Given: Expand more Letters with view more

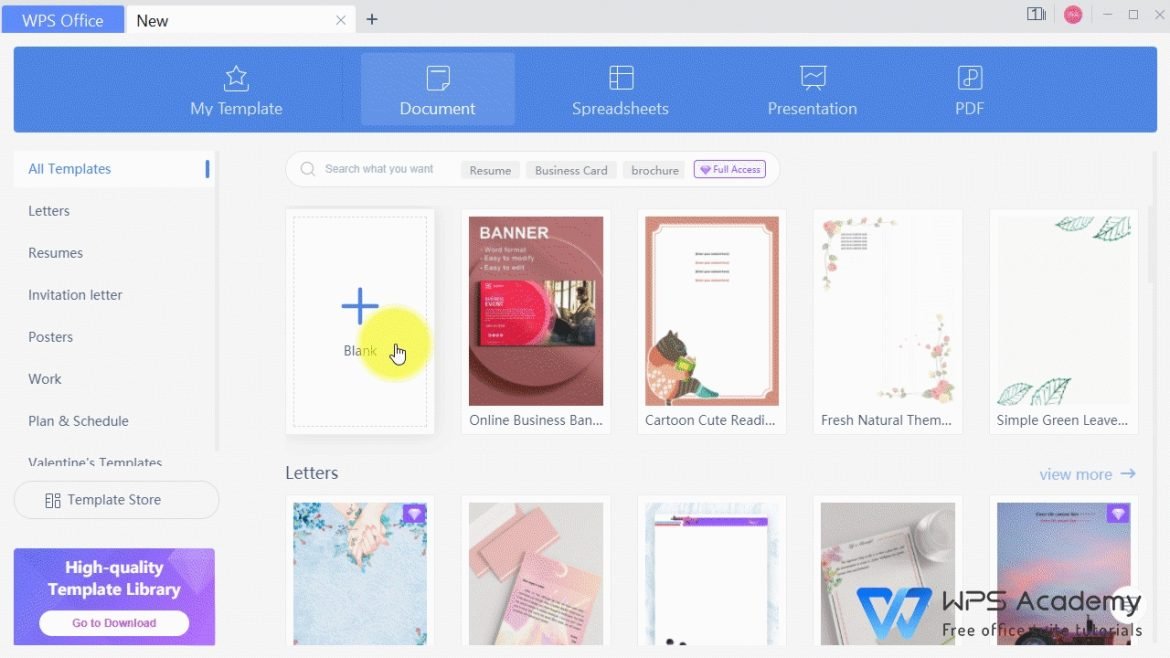Looking at the screenshot, I should 1087,474.
